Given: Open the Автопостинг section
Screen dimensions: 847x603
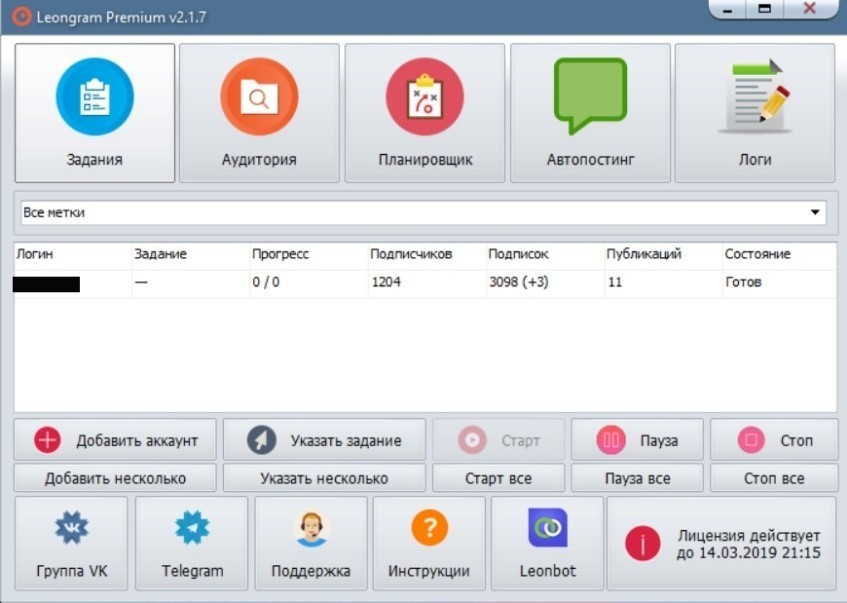Looking at the screenshot, I should [x=590, y=113].
